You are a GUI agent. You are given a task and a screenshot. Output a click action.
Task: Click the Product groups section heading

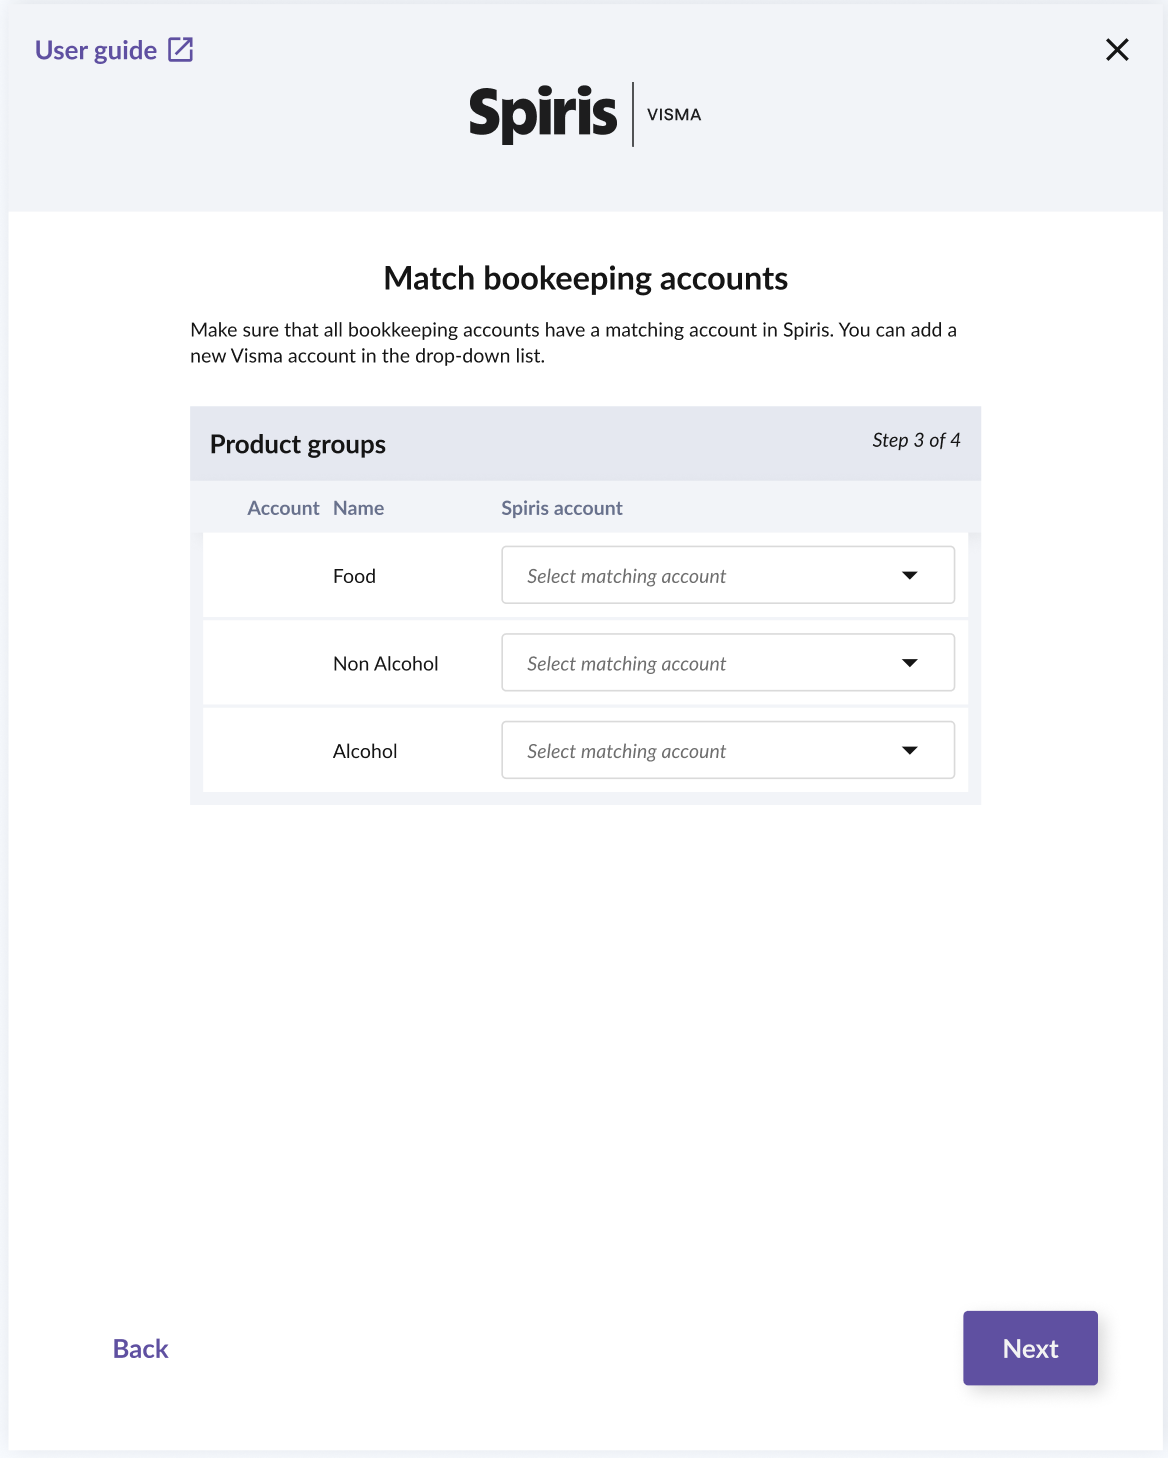coord(298,444)
